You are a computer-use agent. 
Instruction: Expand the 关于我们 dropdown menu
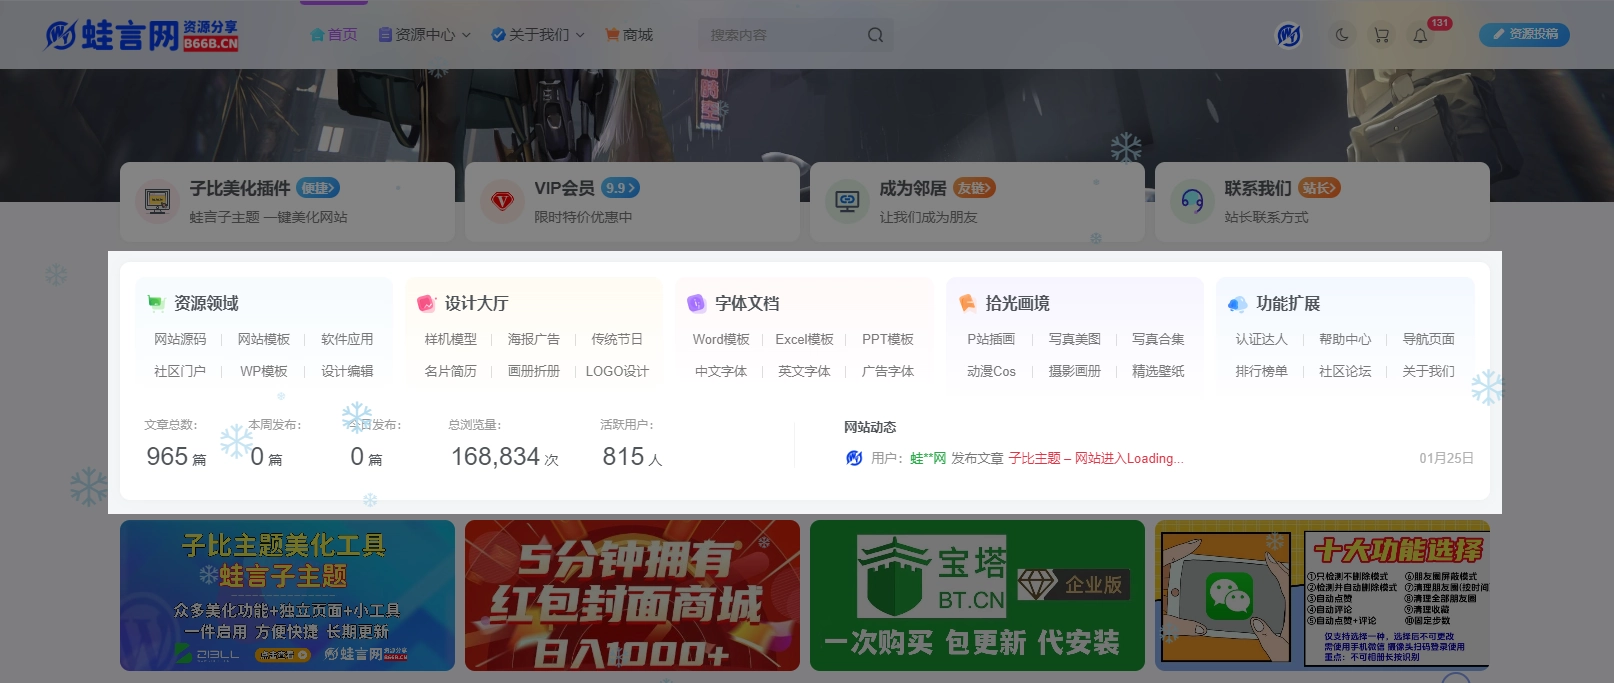tap(538, 35)
